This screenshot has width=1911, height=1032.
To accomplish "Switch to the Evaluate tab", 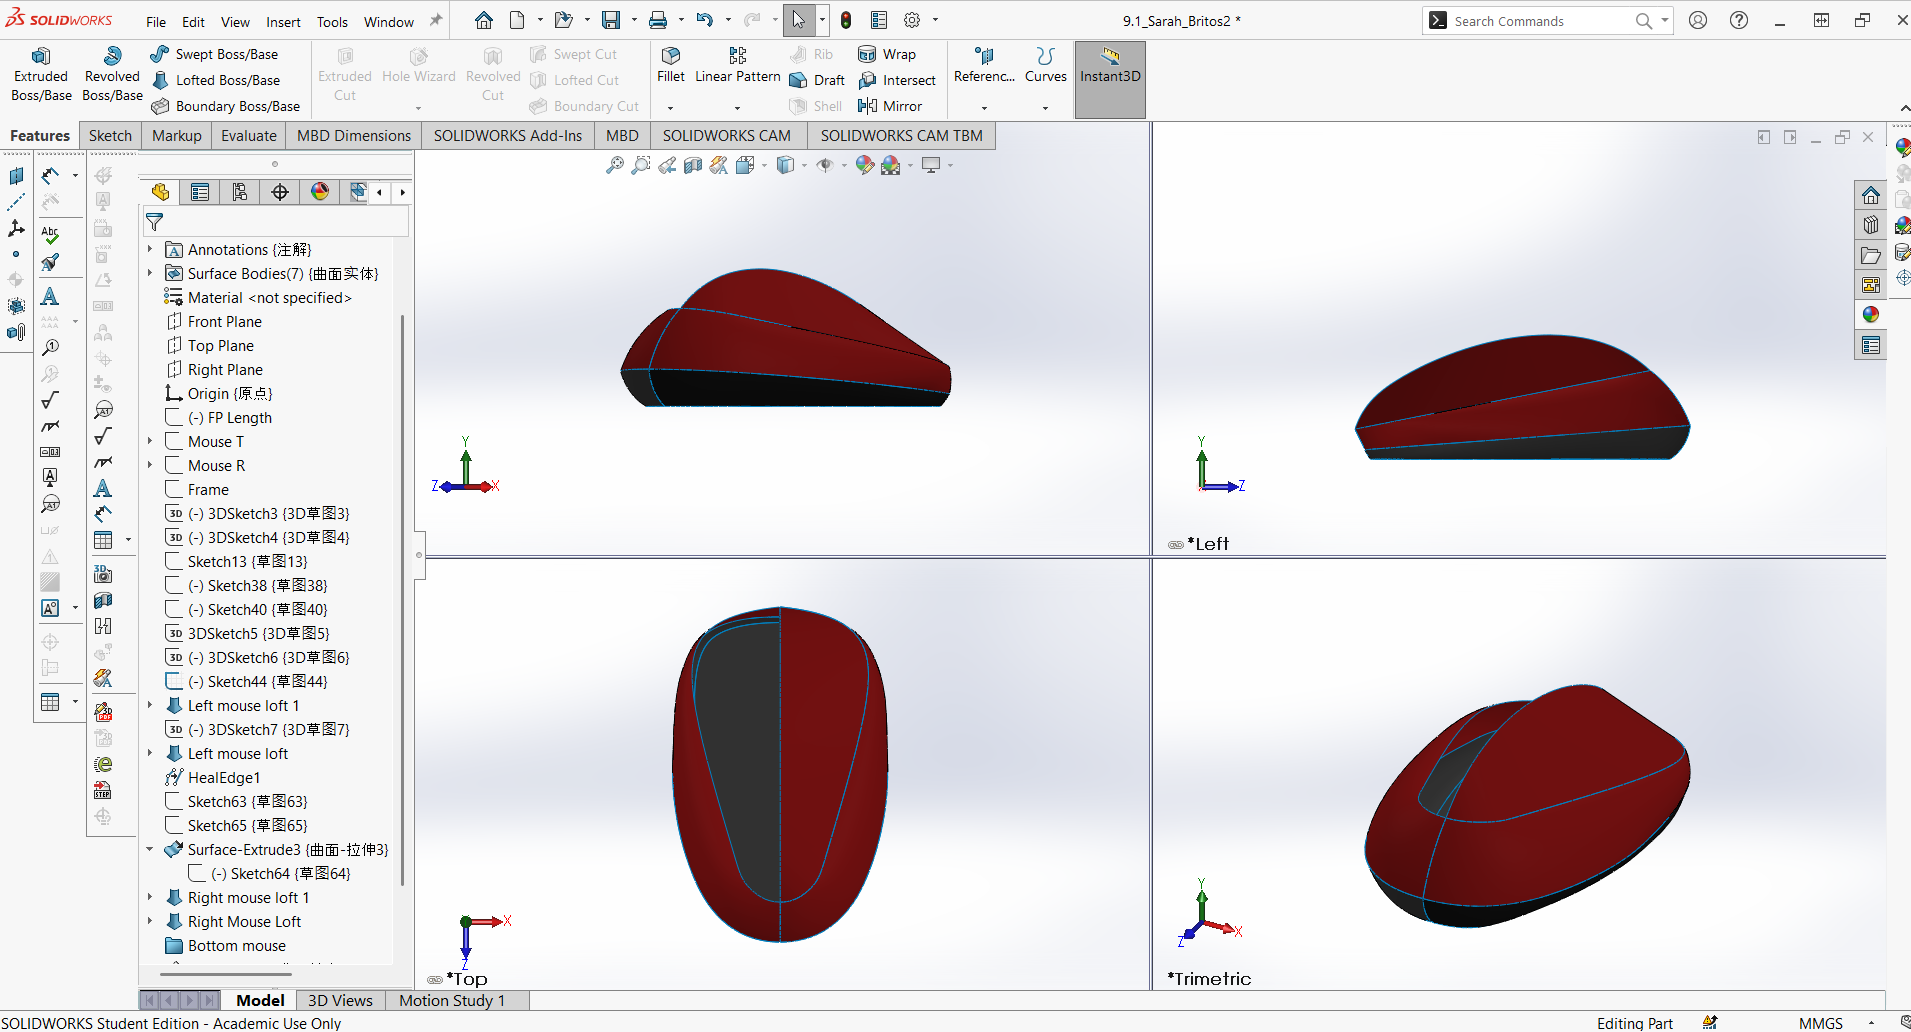I will pos(249,135).
